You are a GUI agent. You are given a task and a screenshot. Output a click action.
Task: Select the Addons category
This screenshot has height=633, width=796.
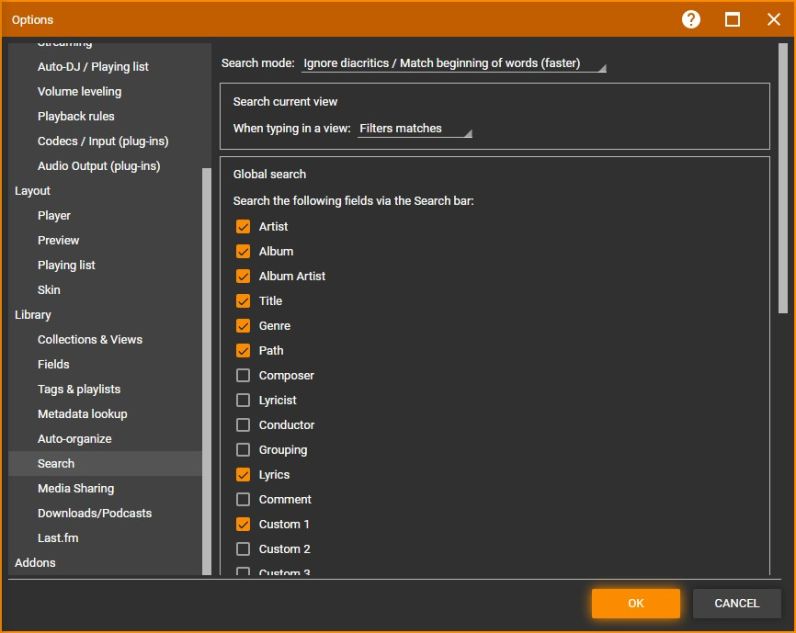point(35,563)
